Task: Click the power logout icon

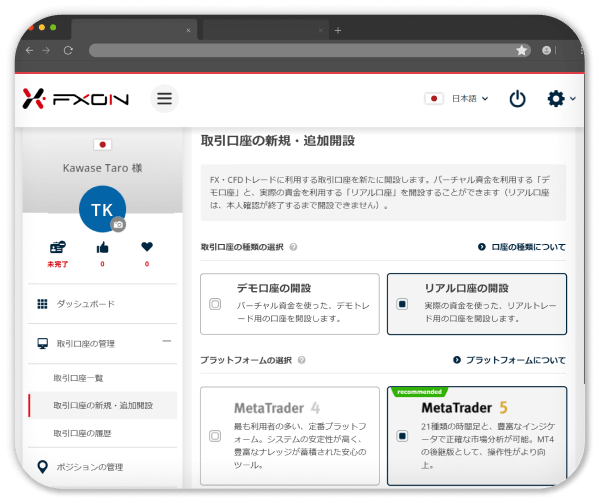Action: coord(517,99)
